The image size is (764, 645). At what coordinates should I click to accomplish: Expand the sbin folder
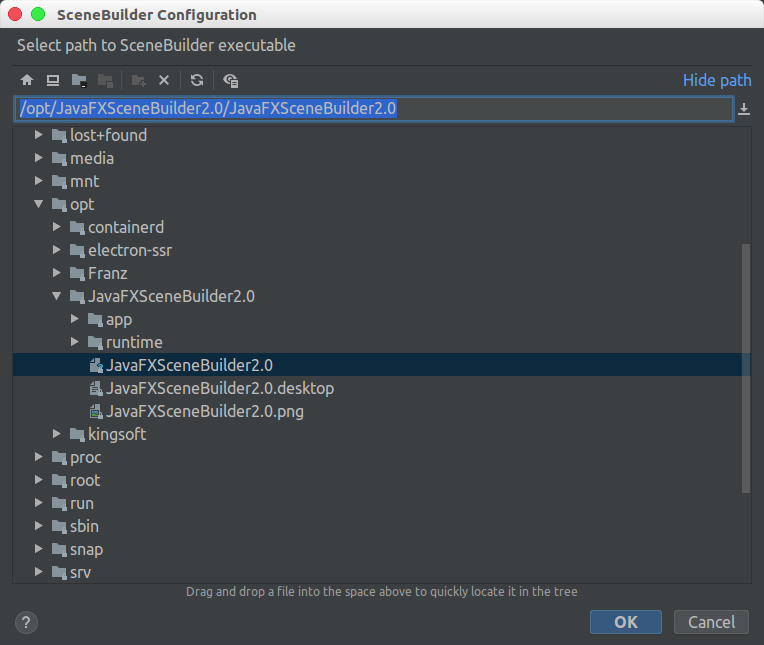[38, 526]
